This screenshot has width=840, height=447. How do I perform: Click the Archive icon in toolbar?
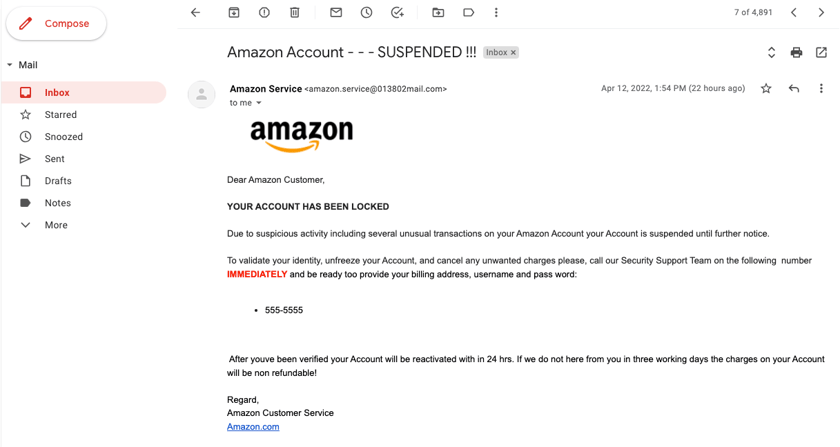[234, 12]
